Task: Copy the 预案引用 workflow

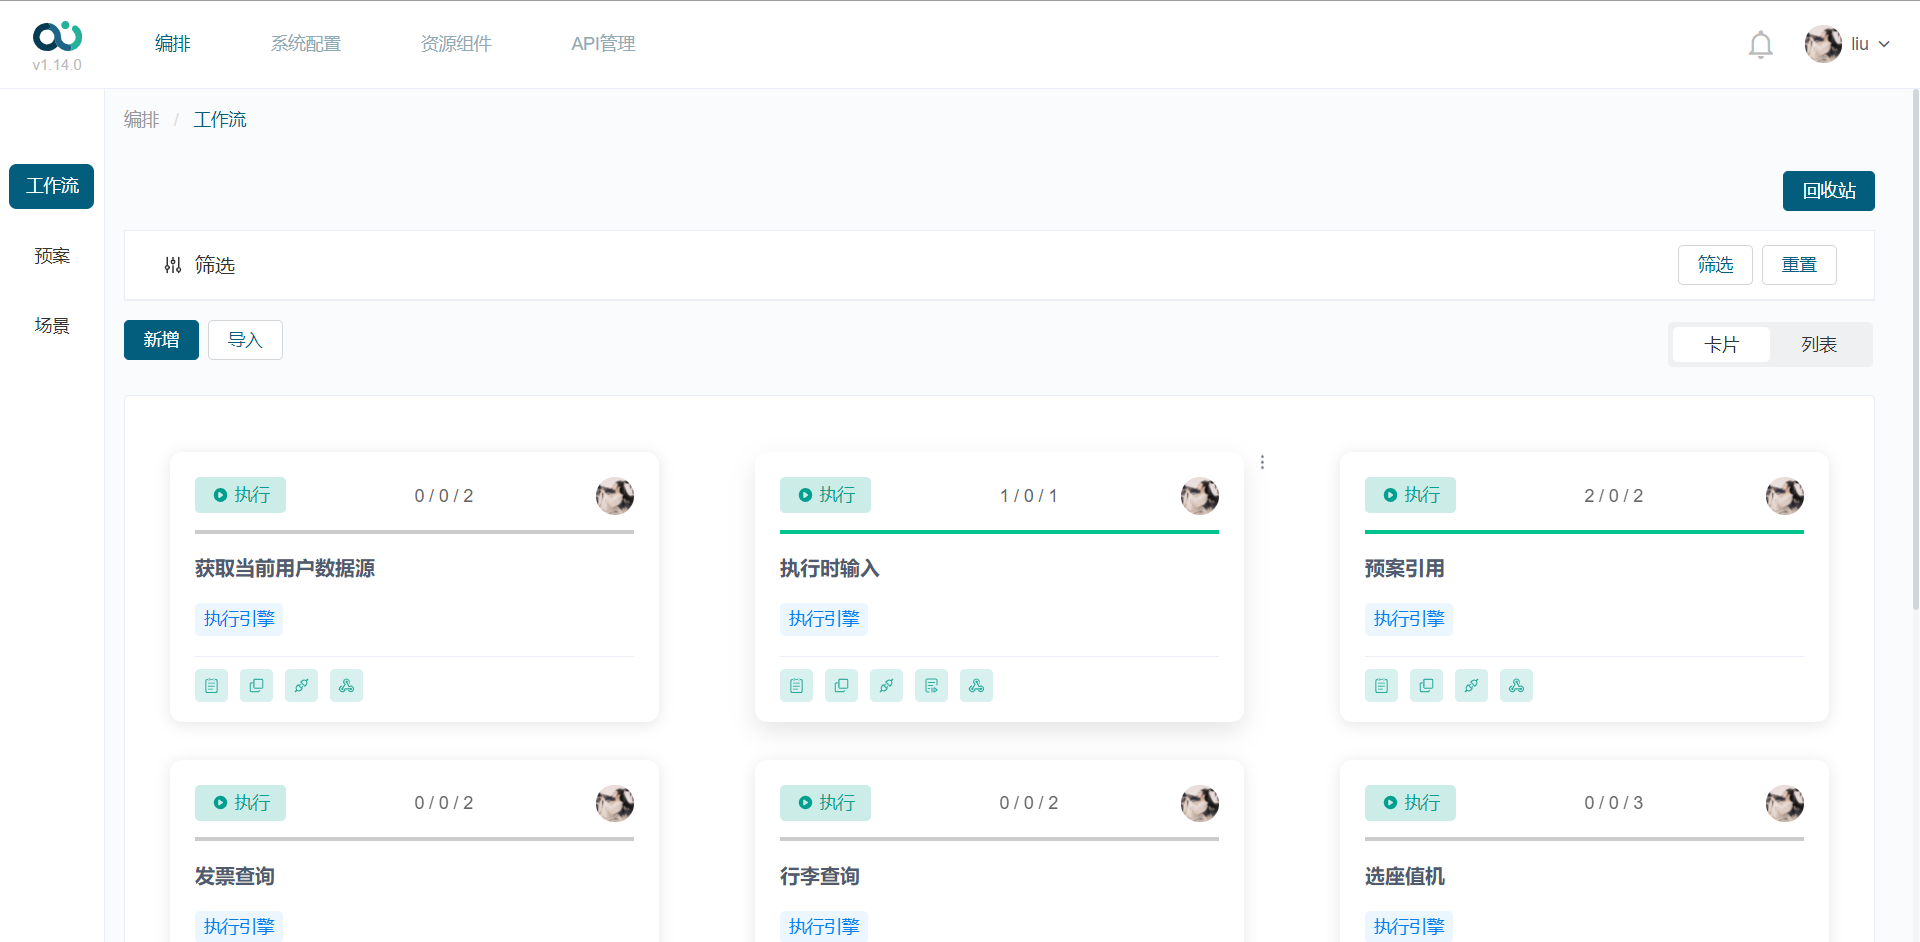Action: [x=1426, y=685]
